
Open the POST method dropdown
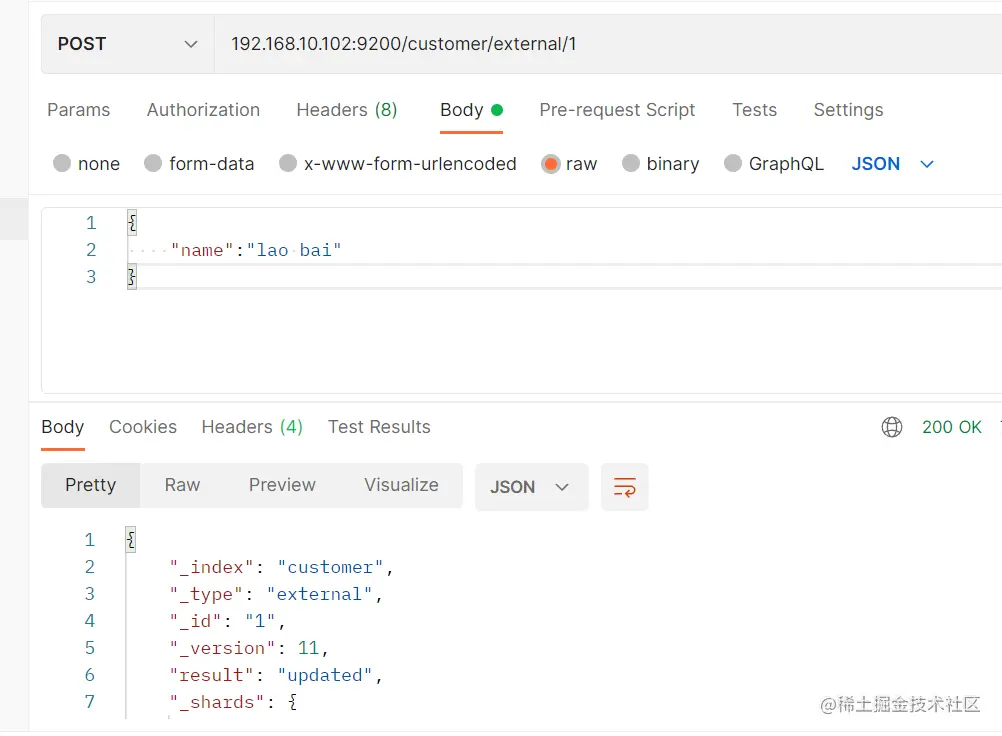[x=127, y=44]
